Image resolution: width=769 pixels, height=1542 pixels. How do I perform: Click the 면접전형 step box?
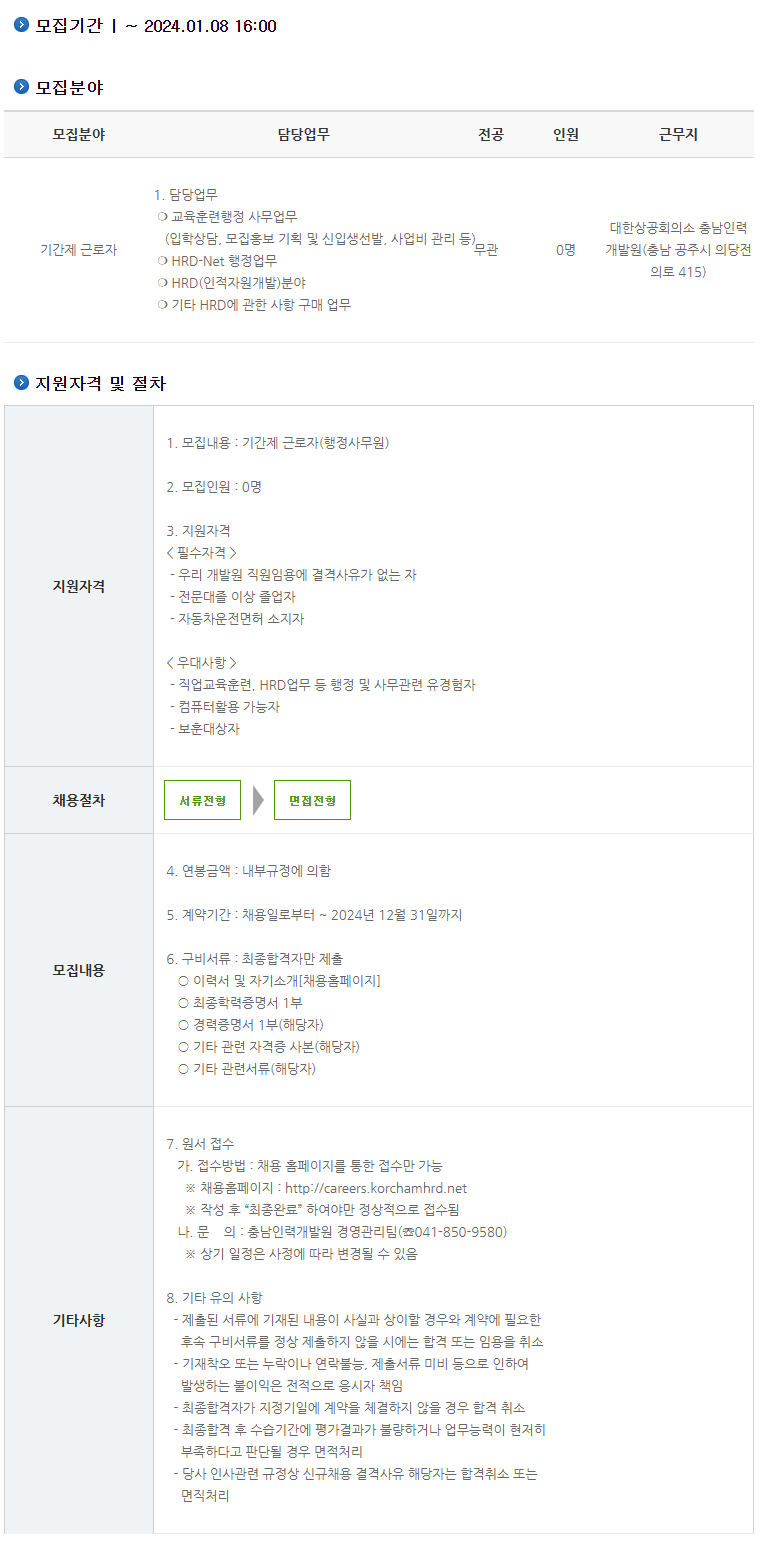click(312, 800)
